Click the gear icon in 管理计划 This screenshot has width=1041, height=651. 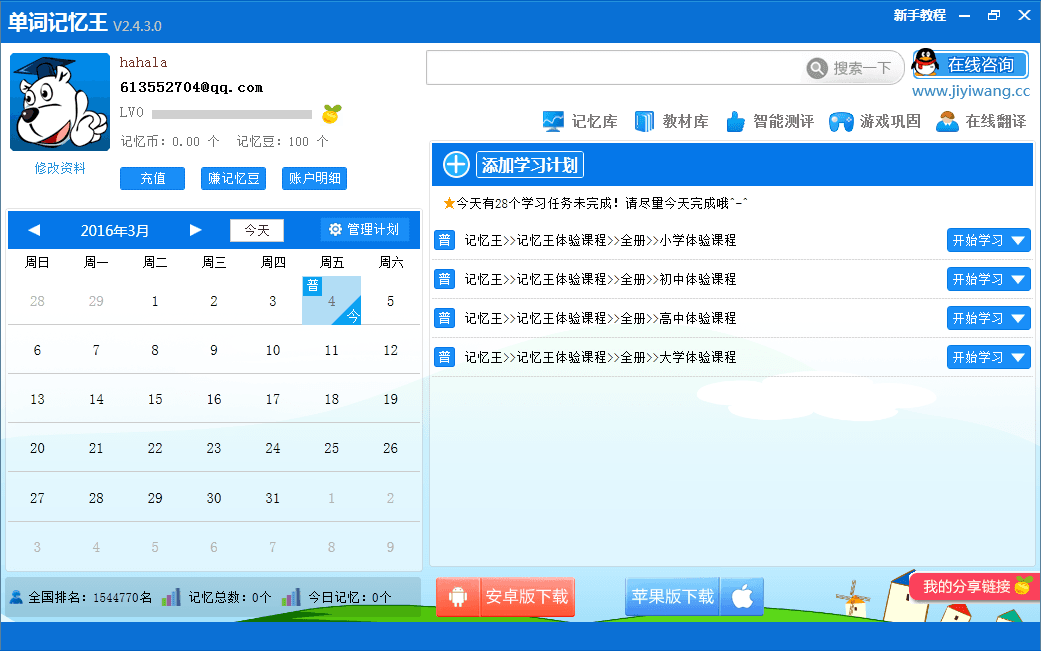click(x=335, y=230)
